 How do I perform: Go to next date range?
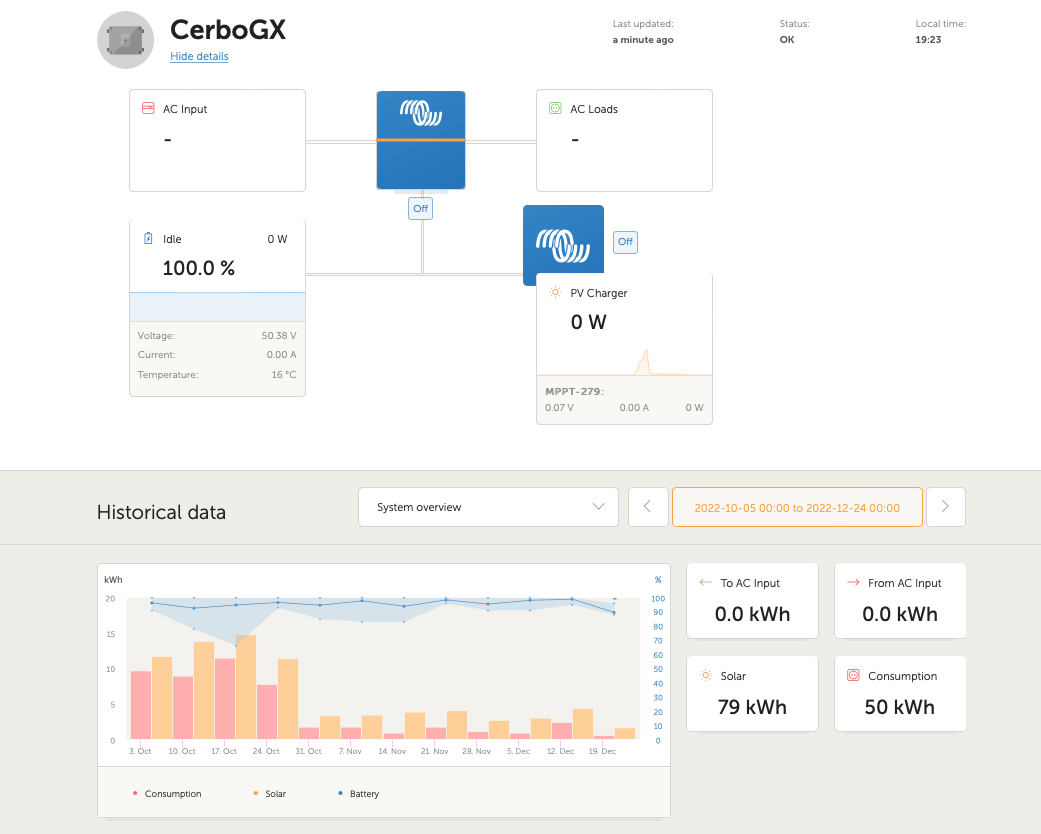(x=945, y=507)
